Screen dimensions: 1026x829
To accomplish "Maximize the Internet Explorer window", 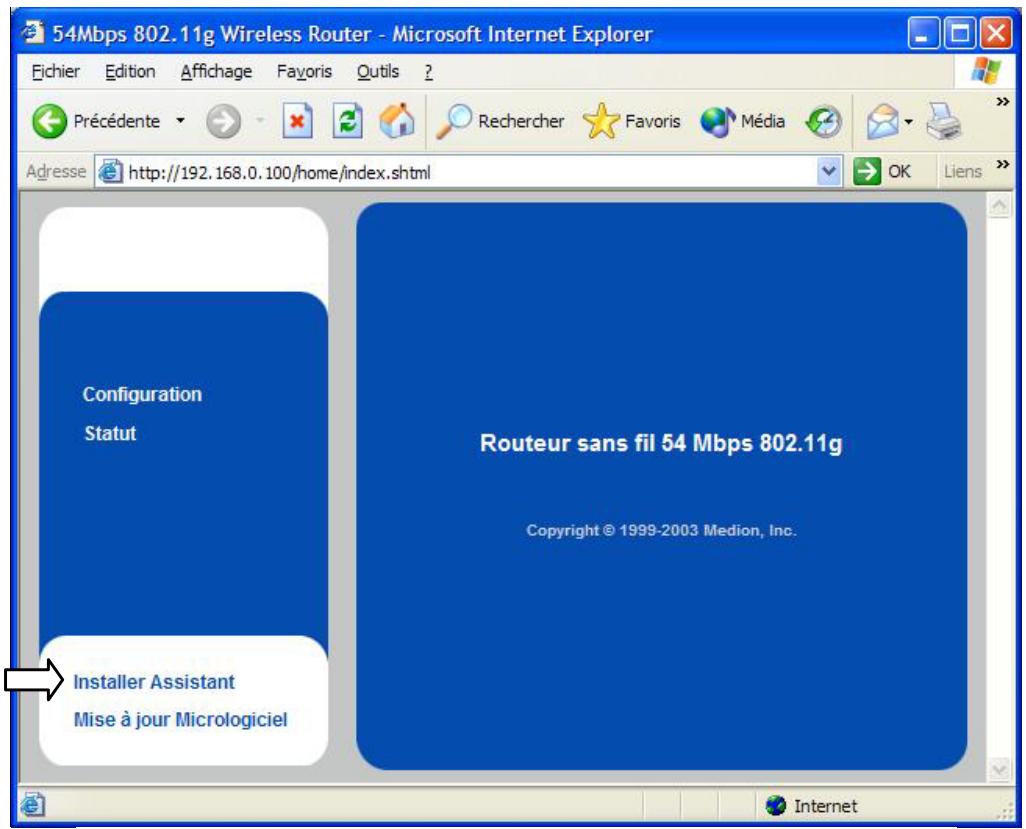I will pos(959,33).
